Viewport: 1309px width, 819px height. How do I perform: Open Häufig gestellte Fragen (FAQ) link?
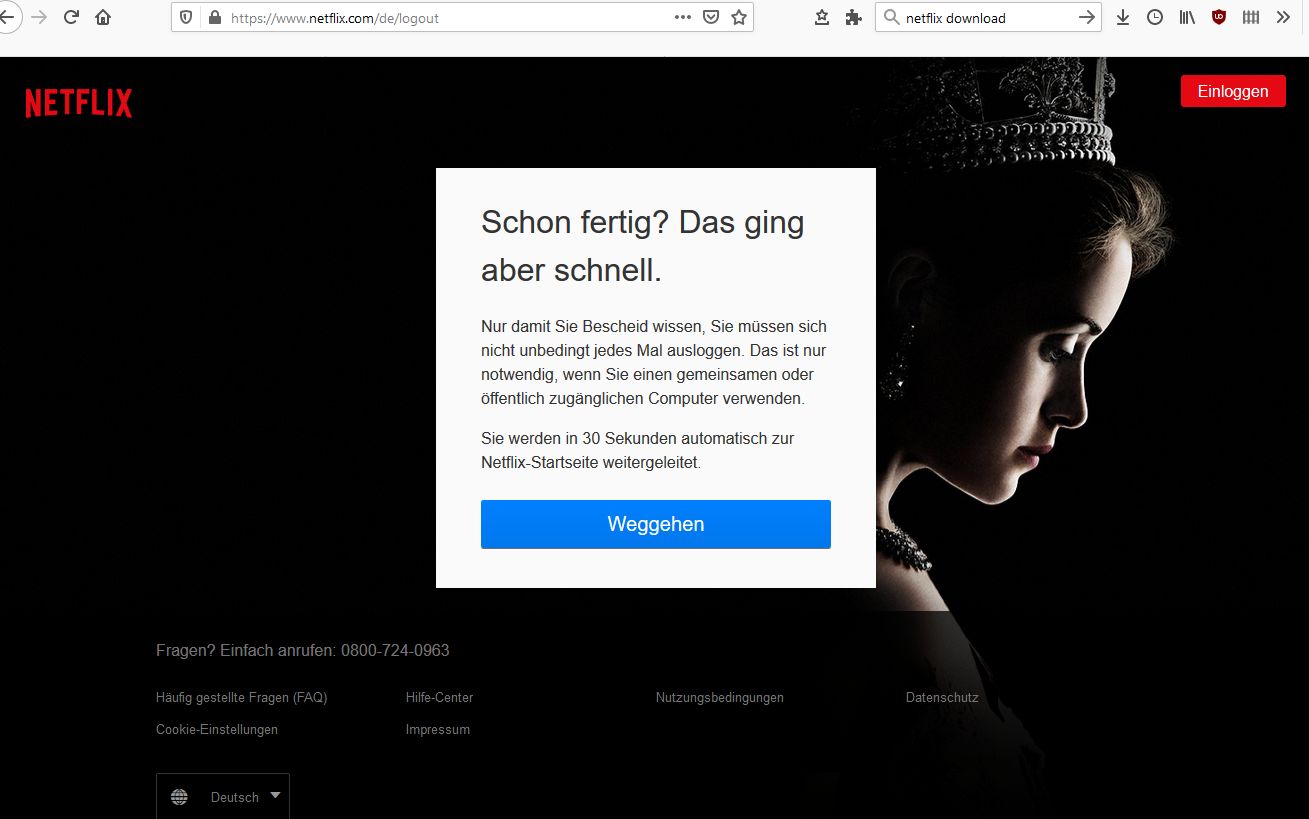(242, 697)
